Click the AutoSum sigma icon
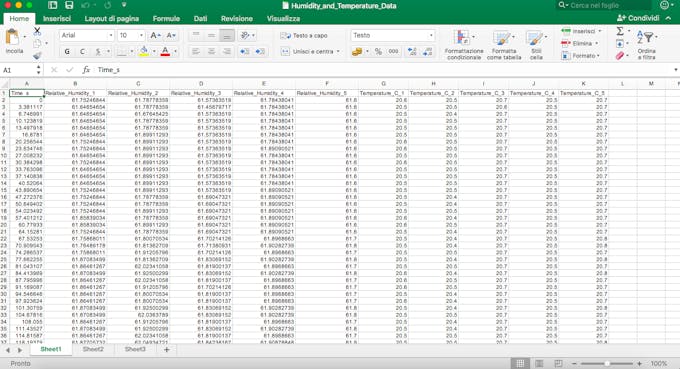This screenshot has width=680, height=369. (620, 31)
